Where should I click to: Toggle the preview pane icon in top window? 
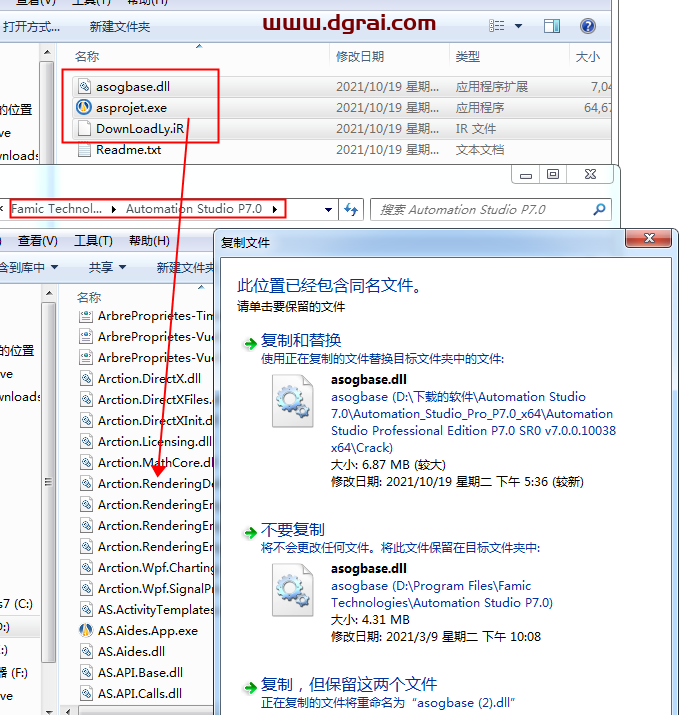pos(552,26)
